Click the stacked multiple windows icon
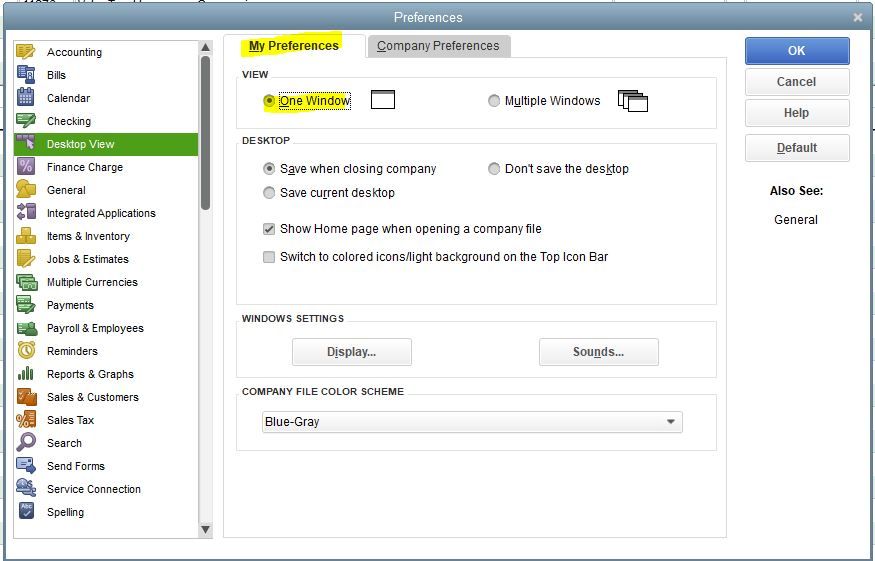 tap(633, 101)
